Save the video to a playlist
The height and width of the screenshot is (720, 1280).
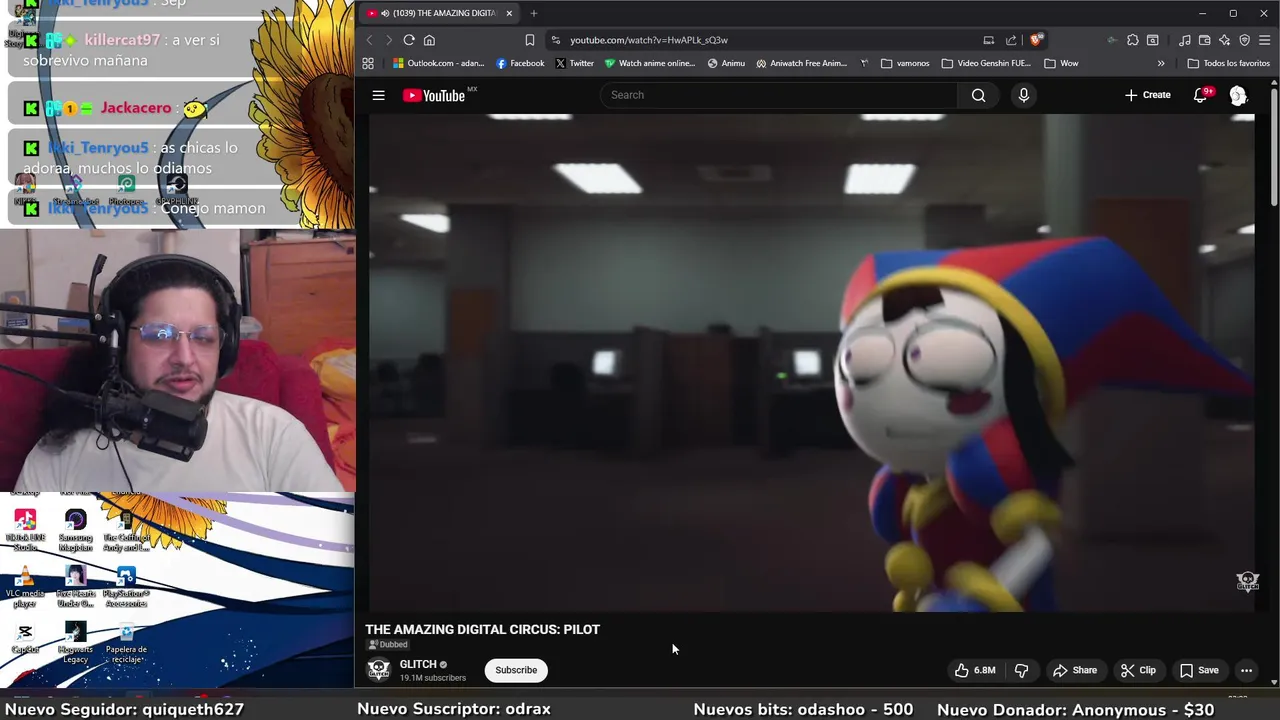(x=1198, y=670)
